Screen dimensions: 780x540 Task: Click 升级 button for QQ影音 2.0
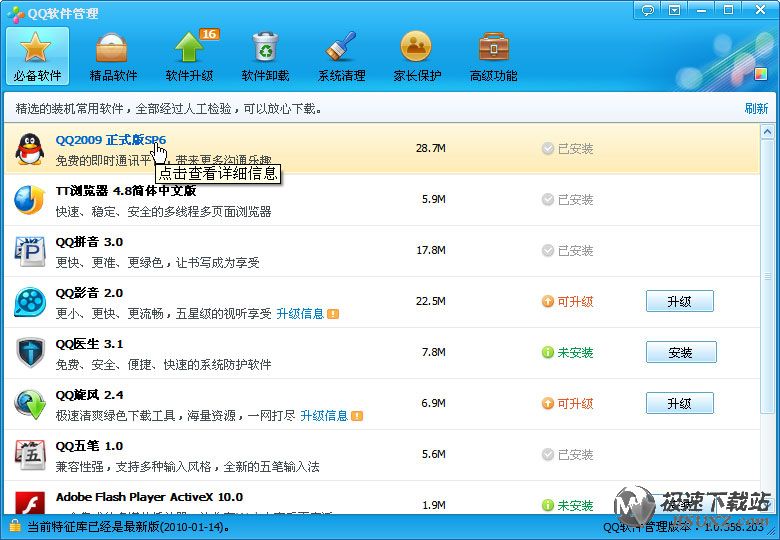point(680,301)
